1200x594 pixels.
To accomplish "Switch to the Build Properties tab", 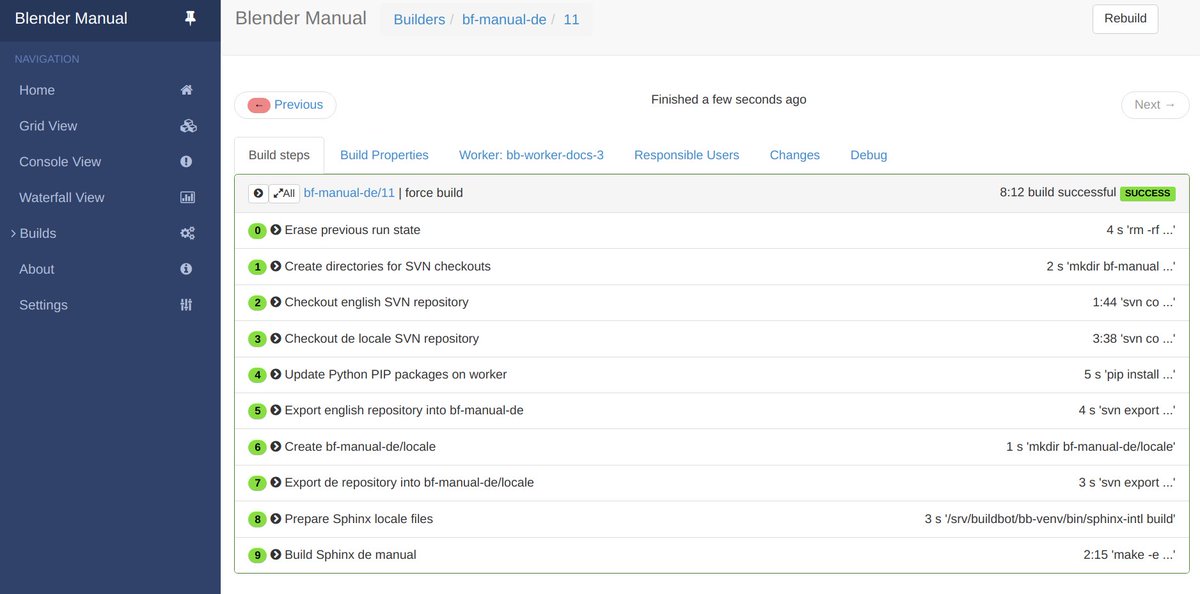I will (x=384, y=155).
